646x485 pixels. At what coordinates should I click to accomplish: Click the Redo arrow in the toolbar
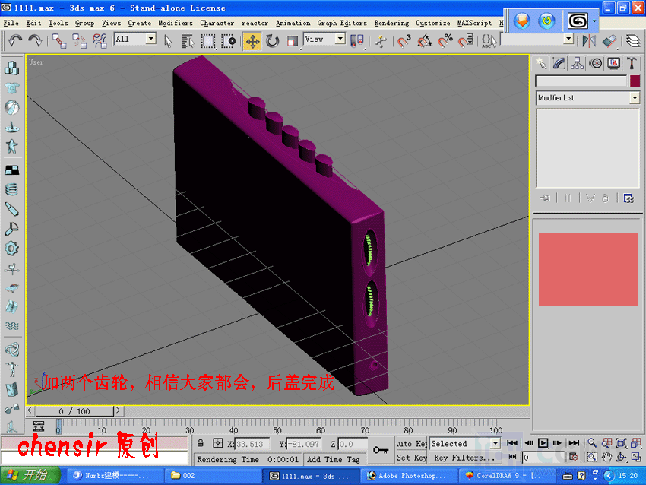pyautogui.click(x=35, y=41)
